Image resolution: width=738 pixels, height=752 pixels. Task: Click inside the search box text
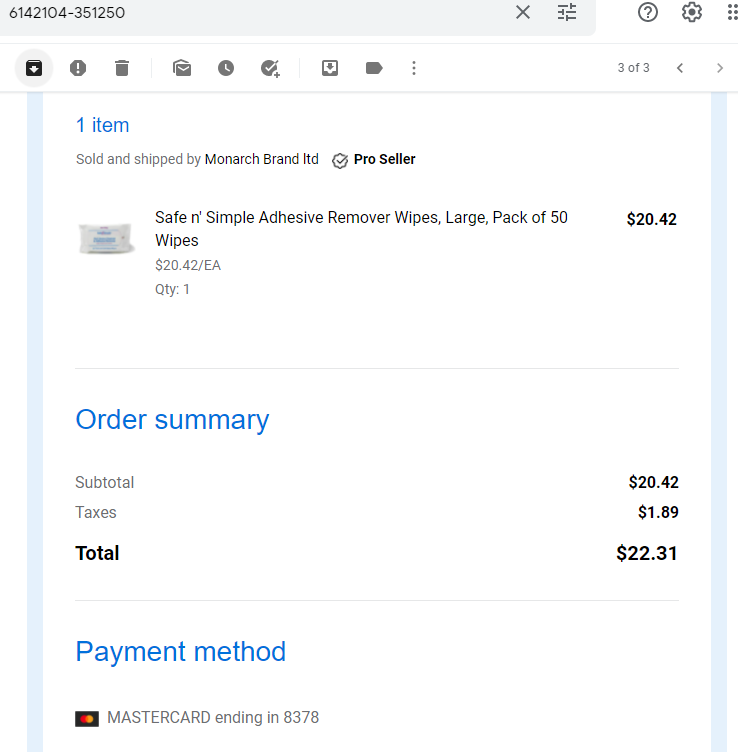67,12
